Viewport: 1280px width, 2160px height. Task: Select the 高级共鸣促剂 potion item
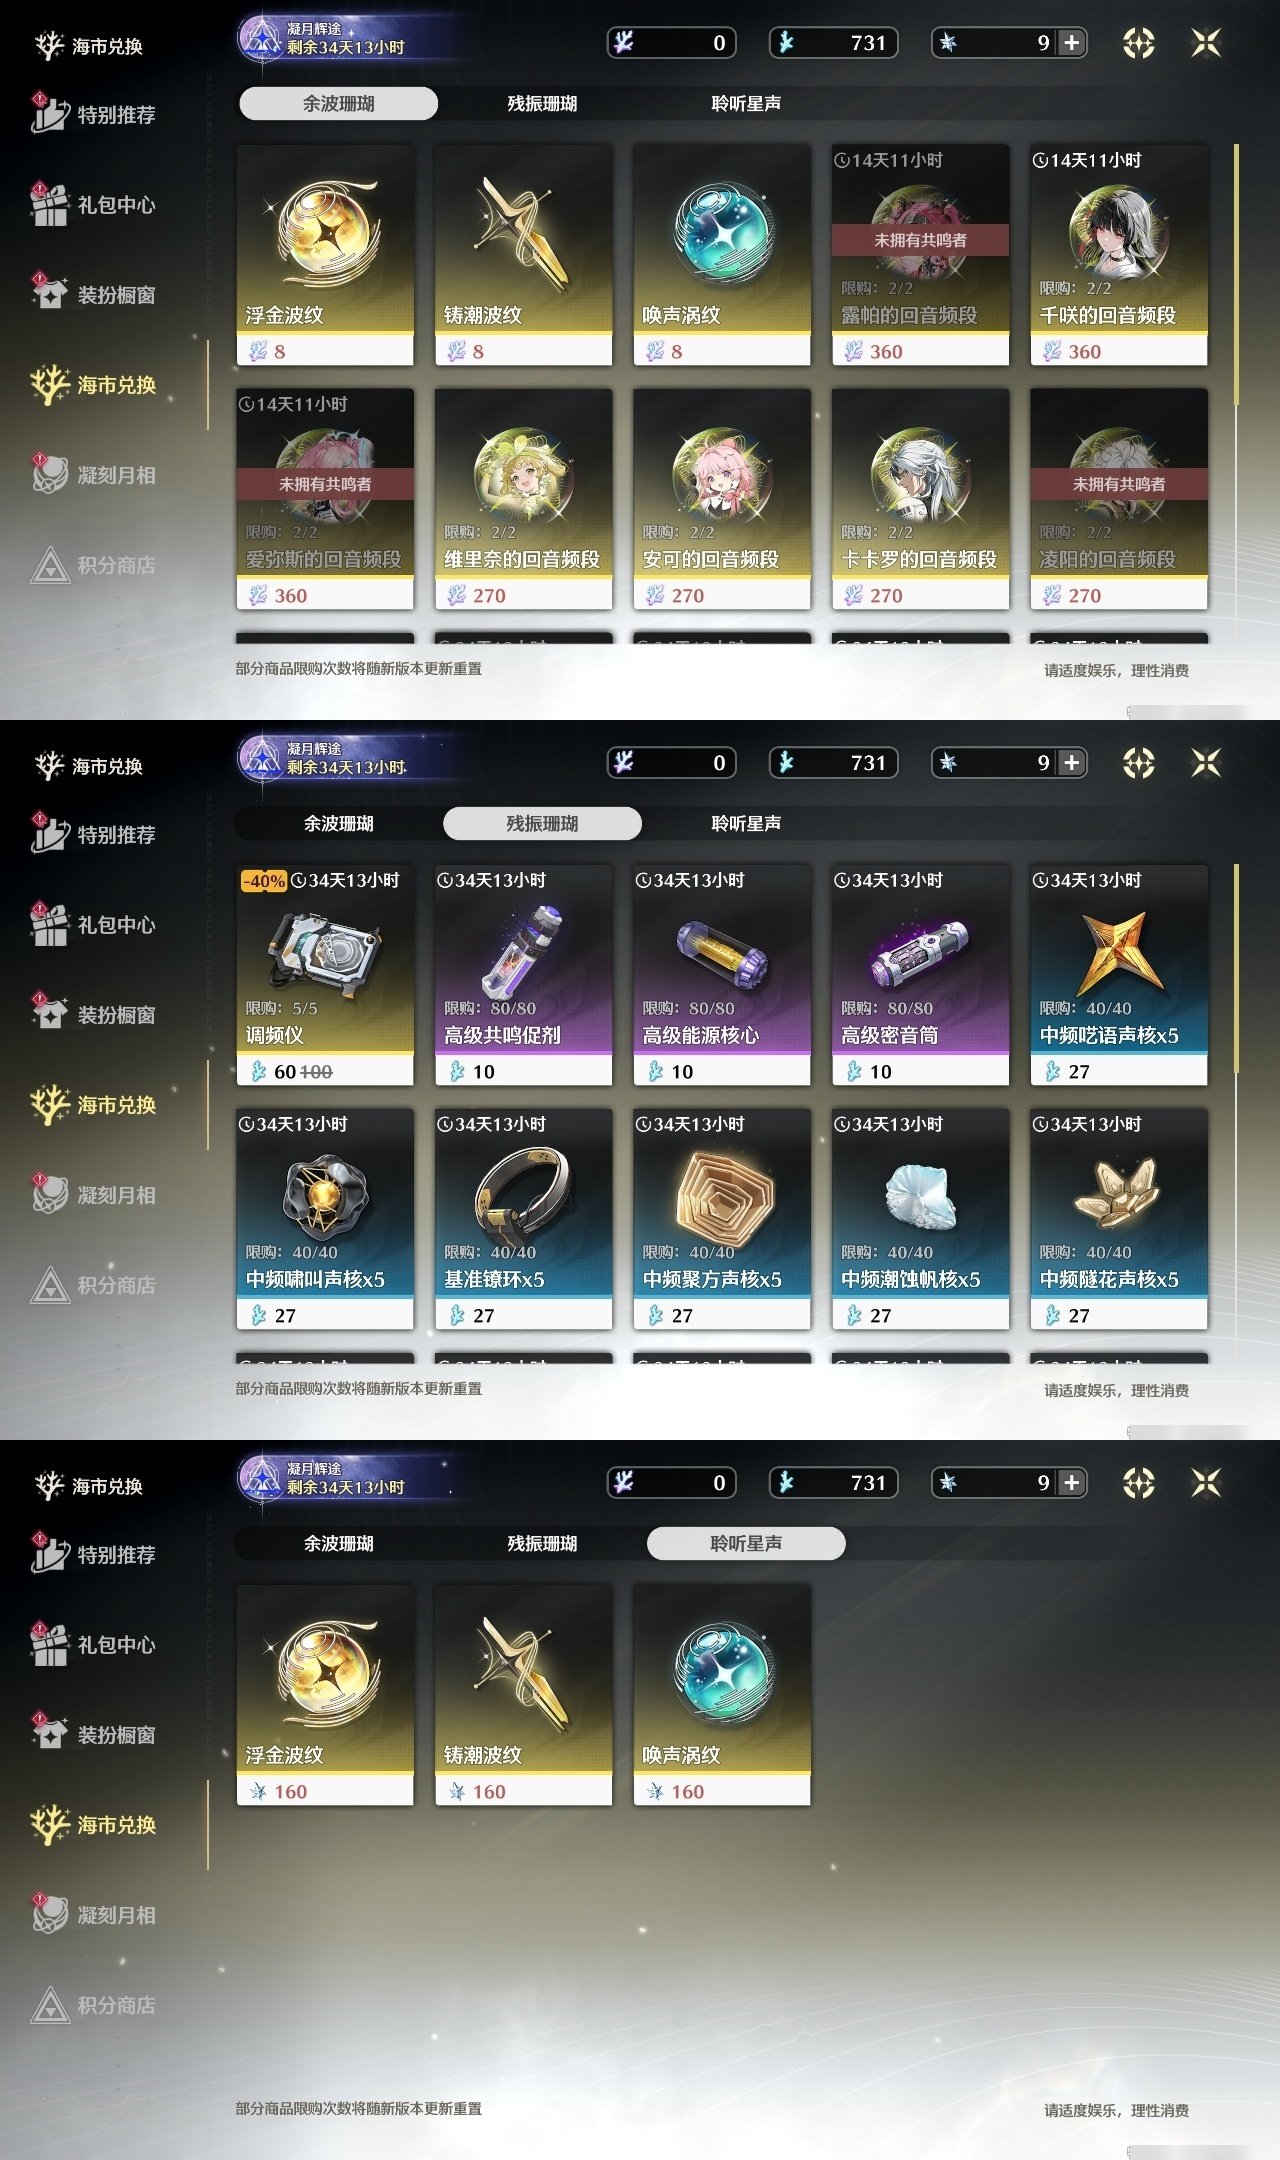click(523, 975)
